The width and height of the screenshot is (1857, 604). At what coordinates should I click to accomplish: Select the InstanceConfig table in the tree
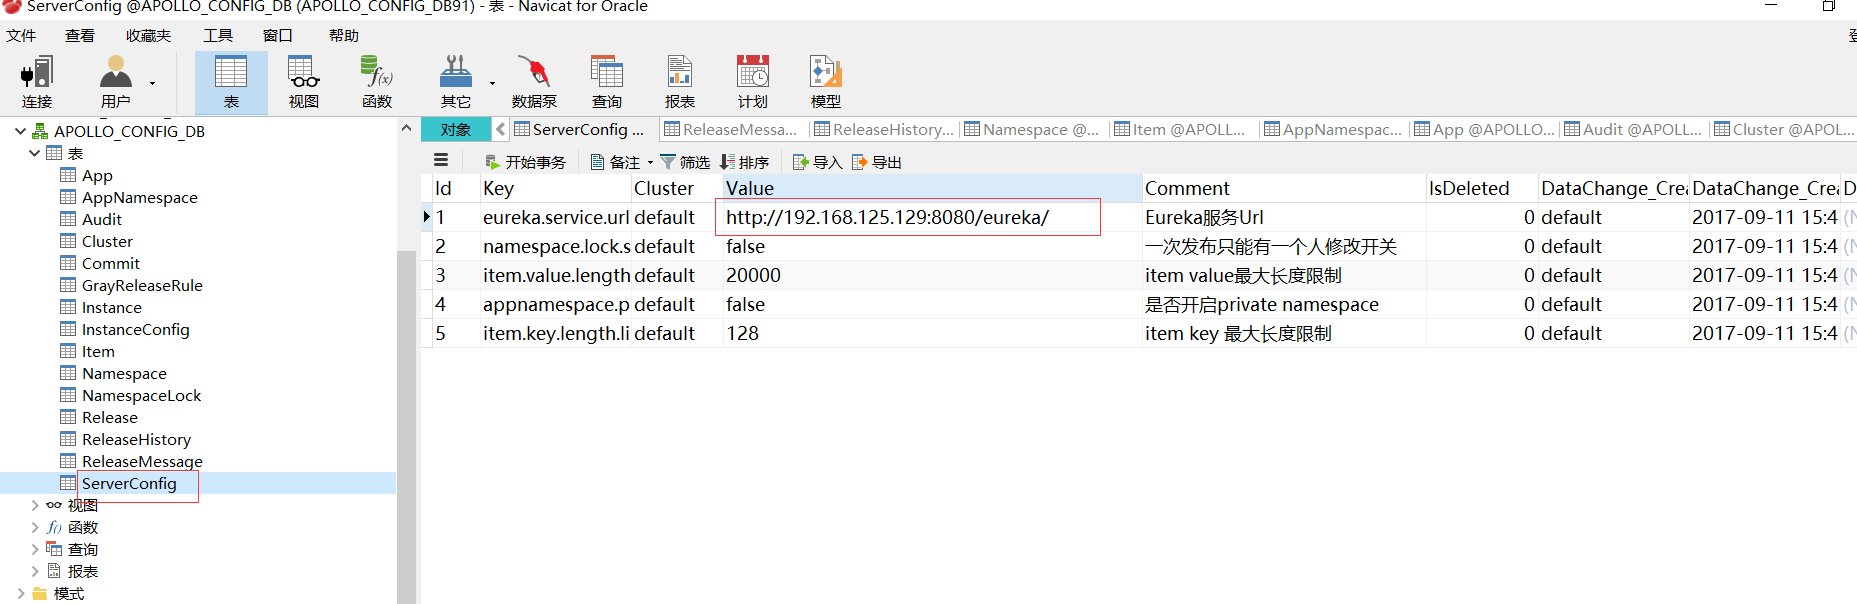pos(135,329)
